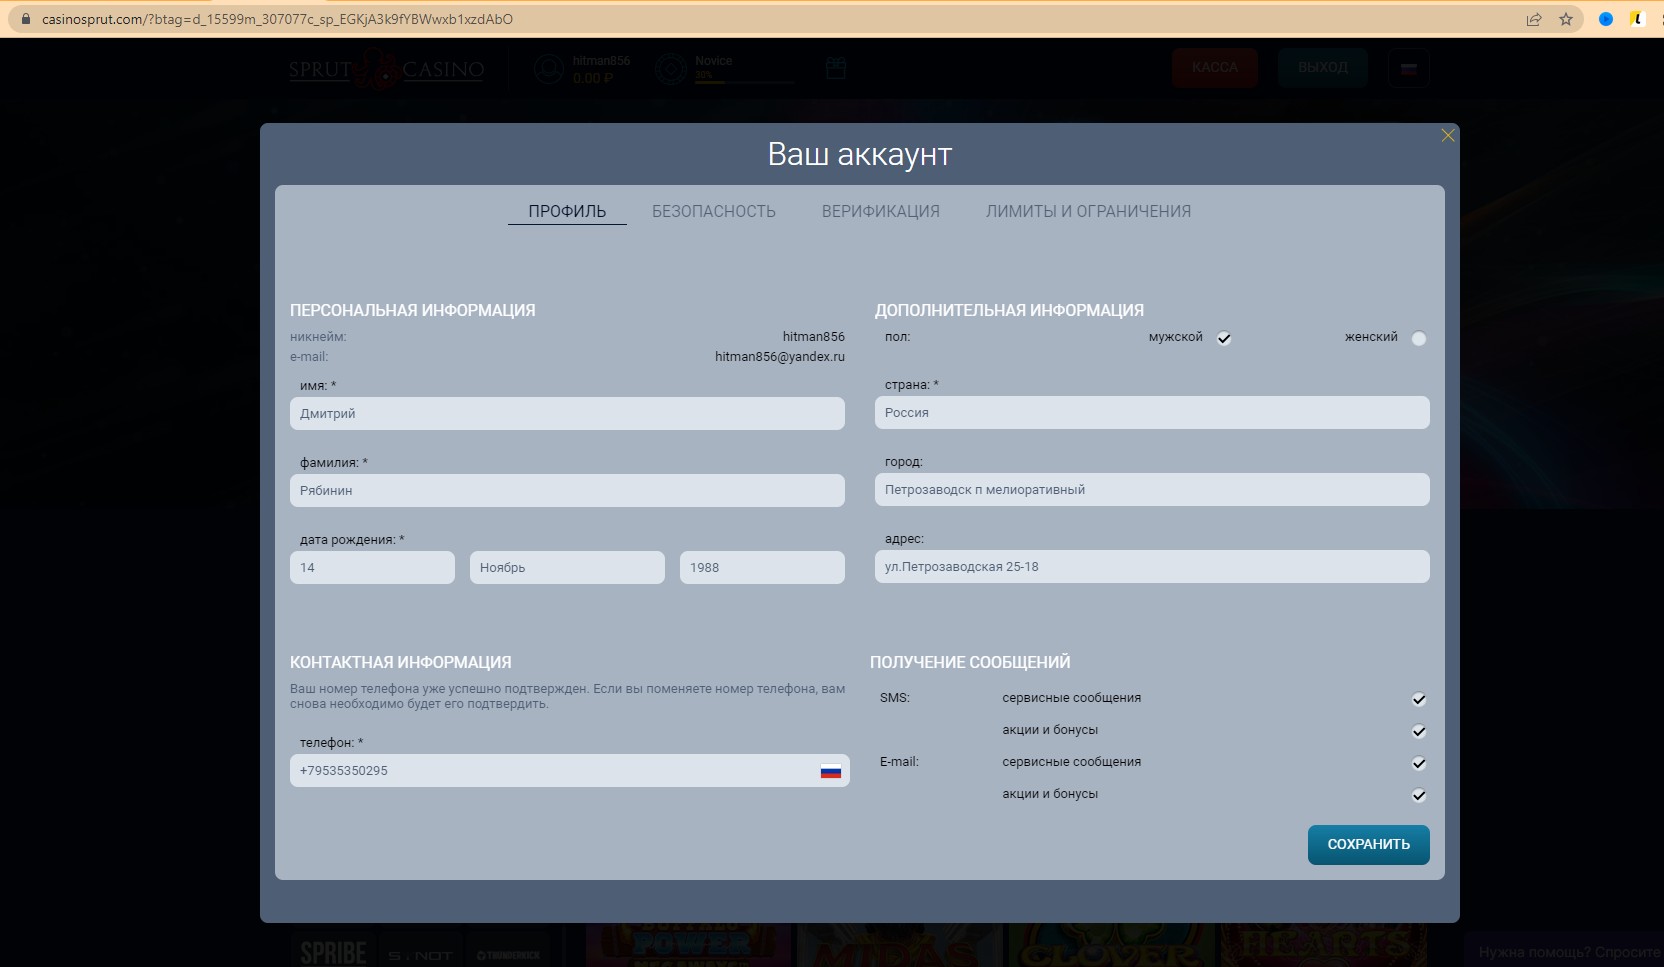
Task: Switch to the Безопасность tab
Action: click(713, 211)
